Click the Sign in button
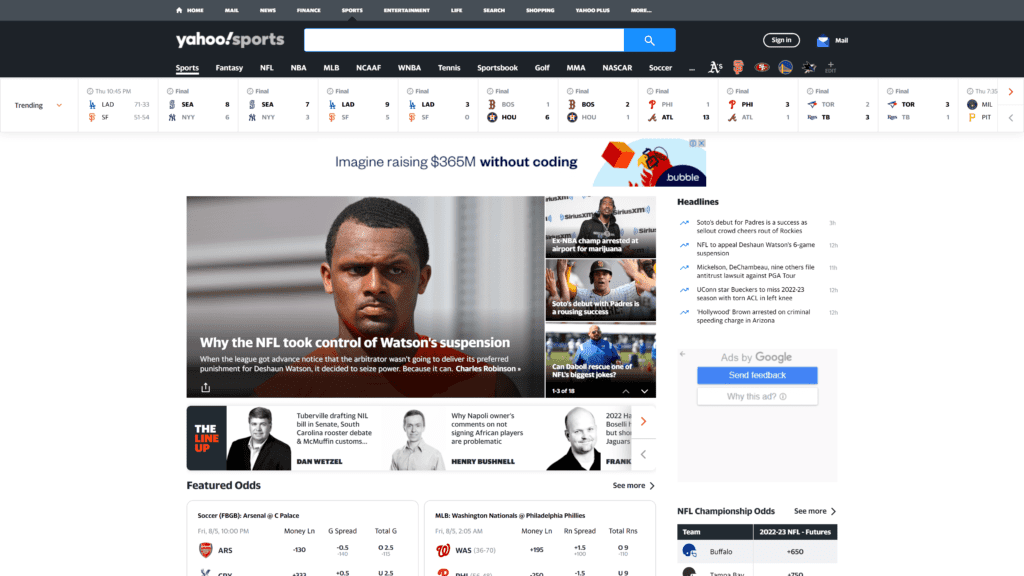The width and height of the screenshot is (1024, 576). (x=781, y=40)
